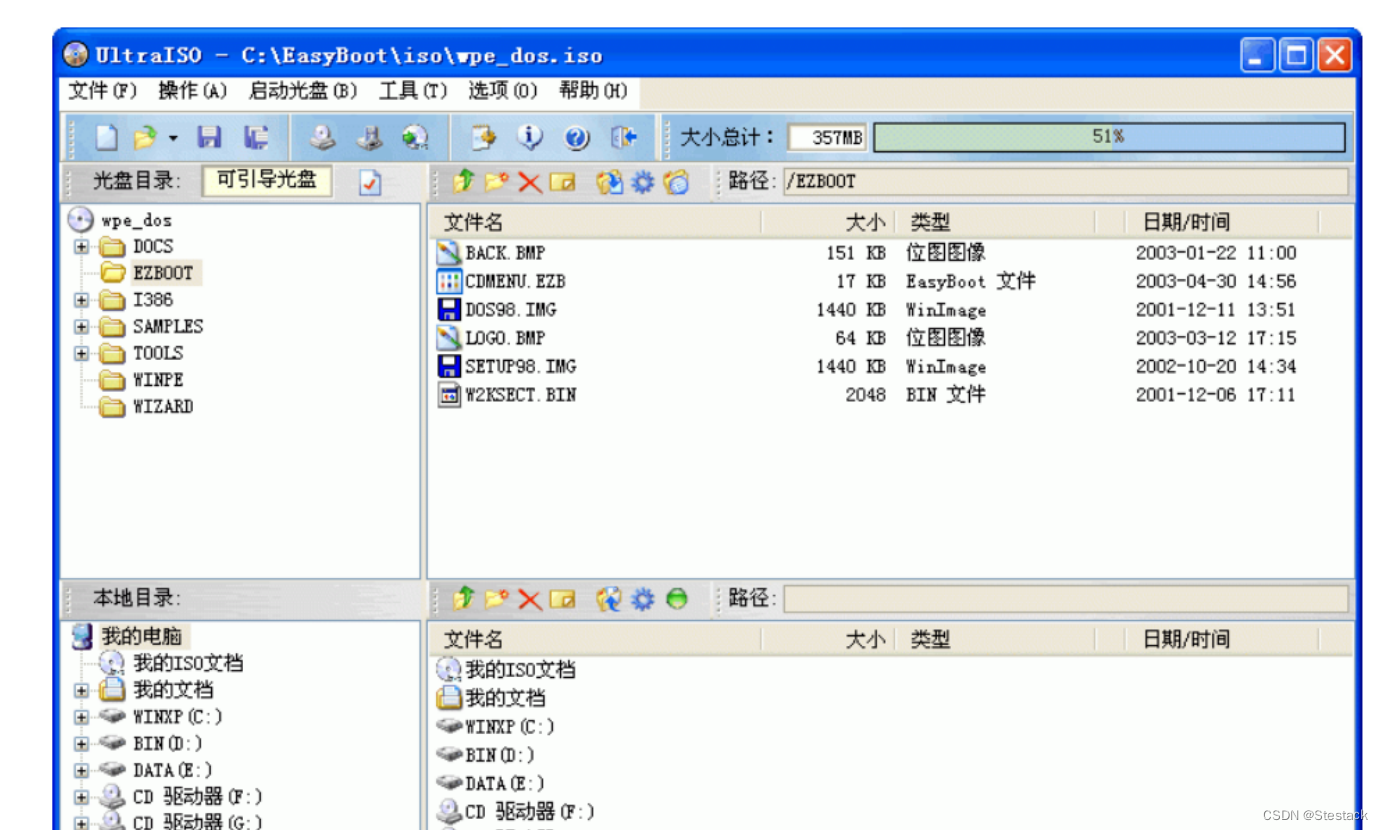Click the blue question mark help icon
This screenshot has width=1383, height=830.
(x=577, y=138)
